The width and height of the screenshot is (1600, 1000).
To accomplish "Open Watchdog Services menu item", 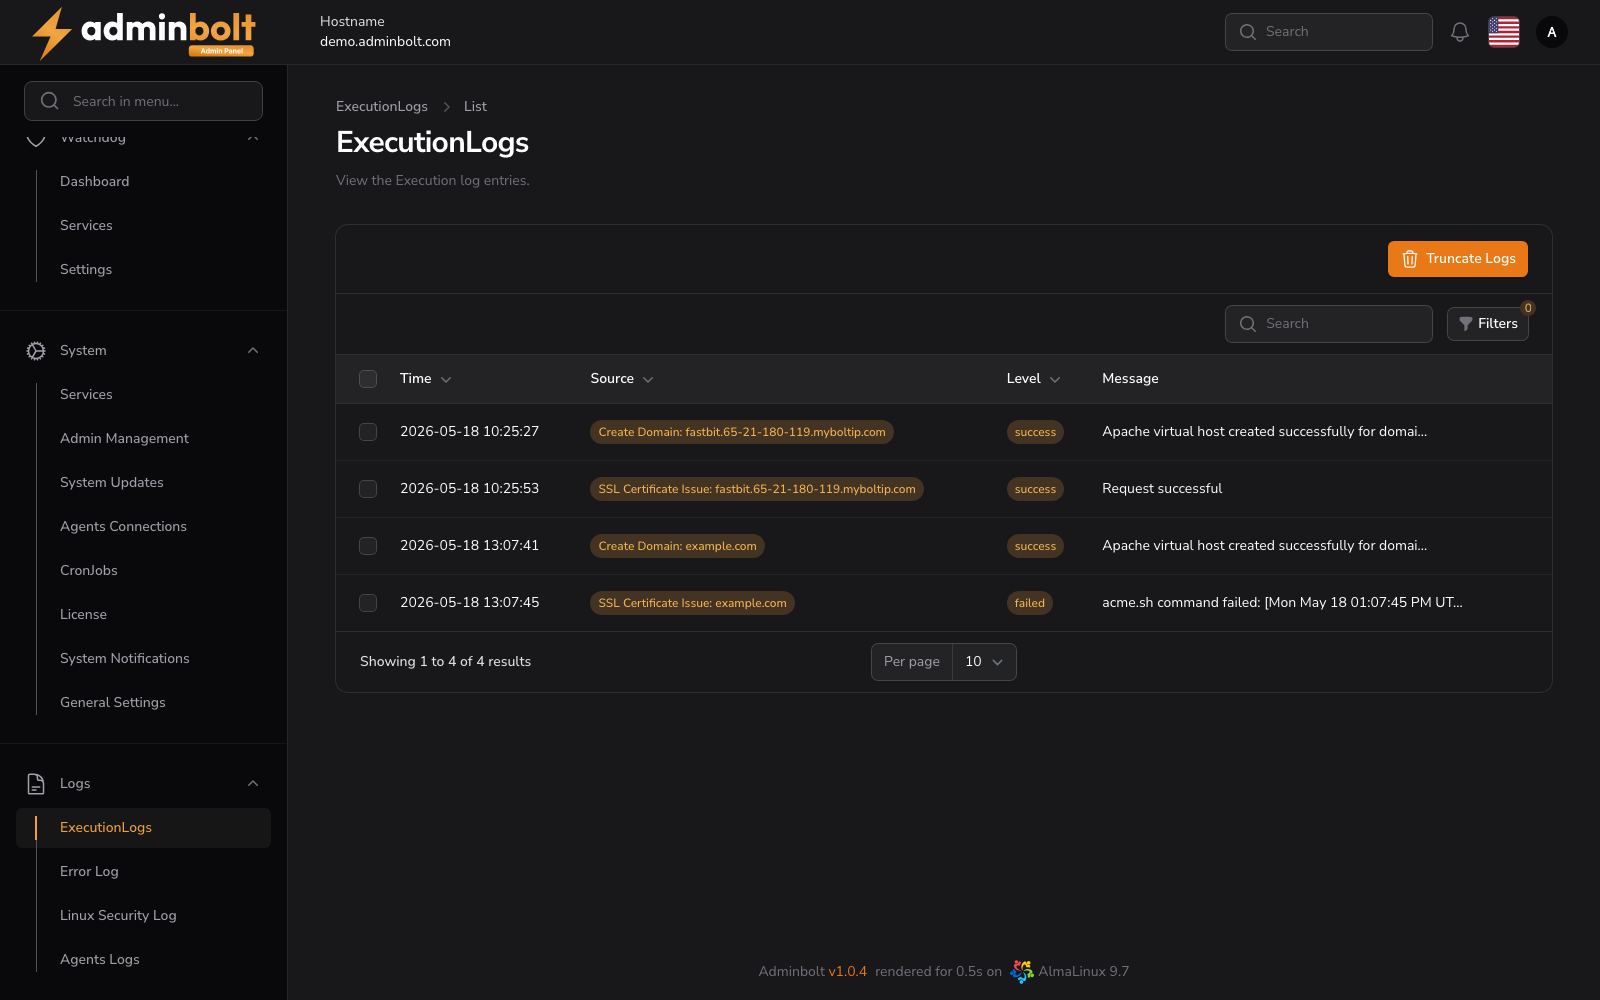I will click(x=86, y=226).
